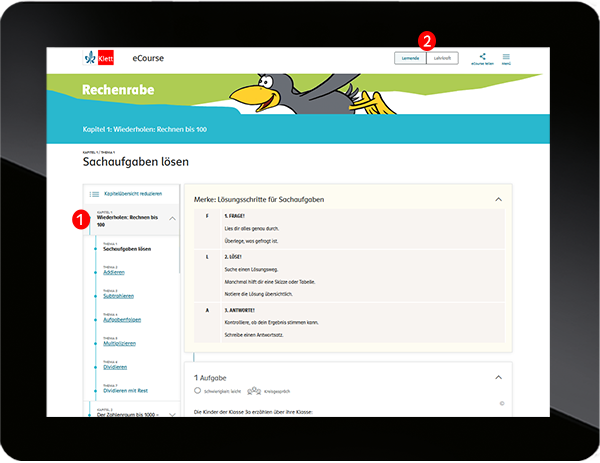
Task: Click the sidebar vertical scrollbar
Action: [179, 230]
